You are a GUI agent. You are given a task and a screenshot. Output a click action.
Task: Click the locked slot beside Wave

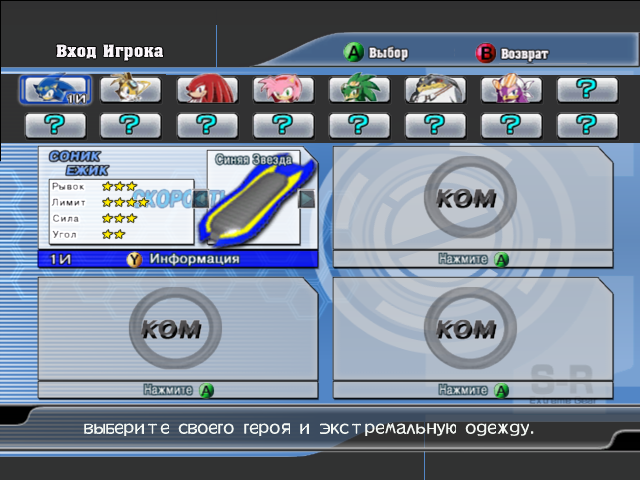pyautogui.click(x=587, y=89)
